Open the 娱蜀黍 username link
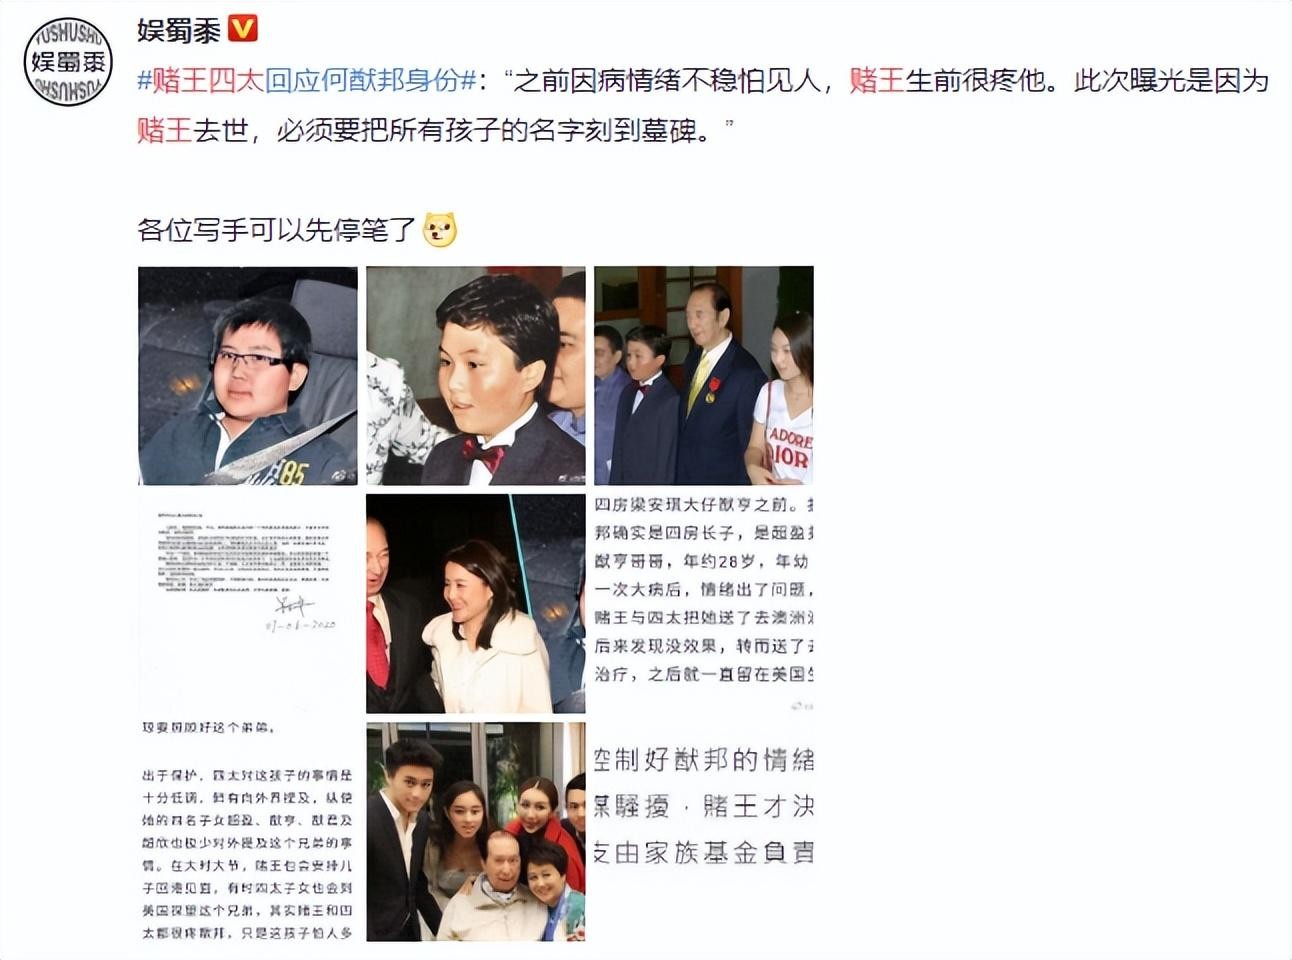 pyautogui.click(x=179, y=30)
